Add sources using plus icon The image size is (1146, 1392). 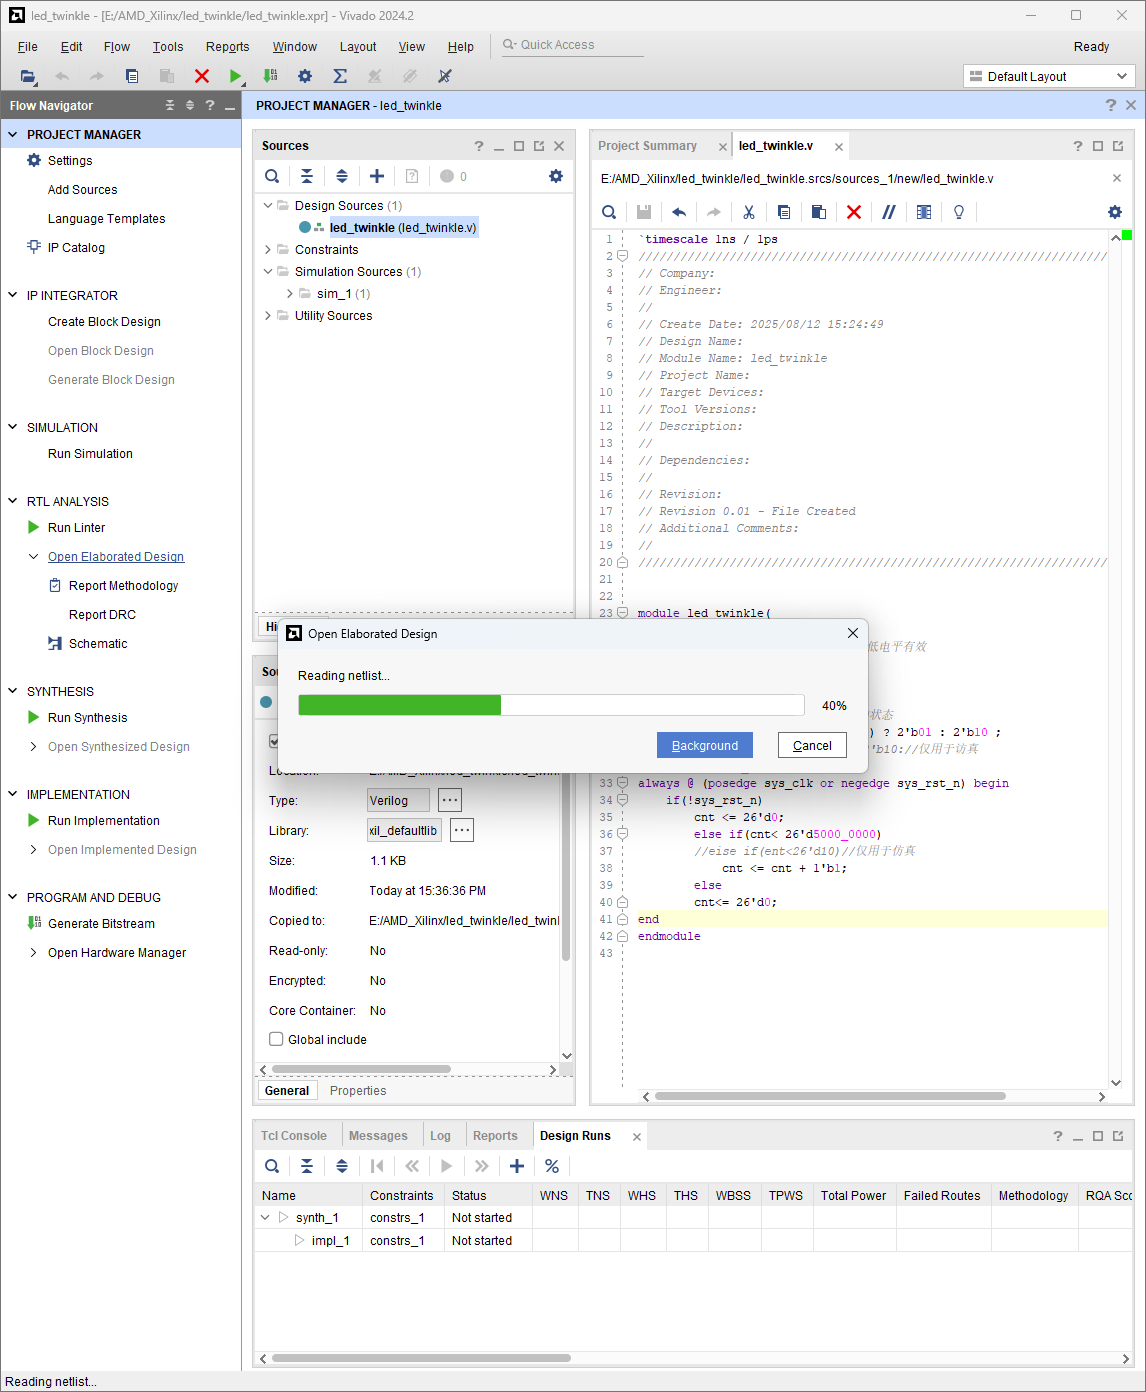tap(377, 176)
